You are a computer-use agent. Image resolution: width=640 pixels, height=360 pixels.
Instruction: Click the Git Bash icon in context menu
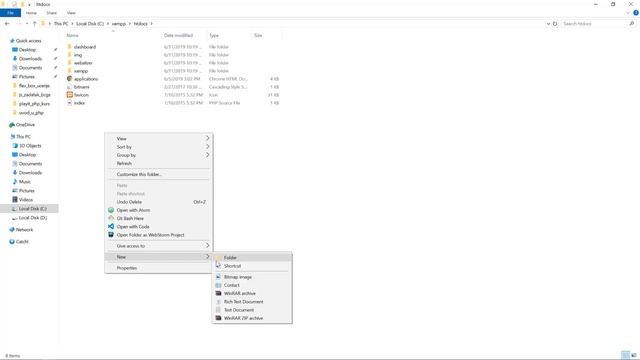[x=111, y=218]
